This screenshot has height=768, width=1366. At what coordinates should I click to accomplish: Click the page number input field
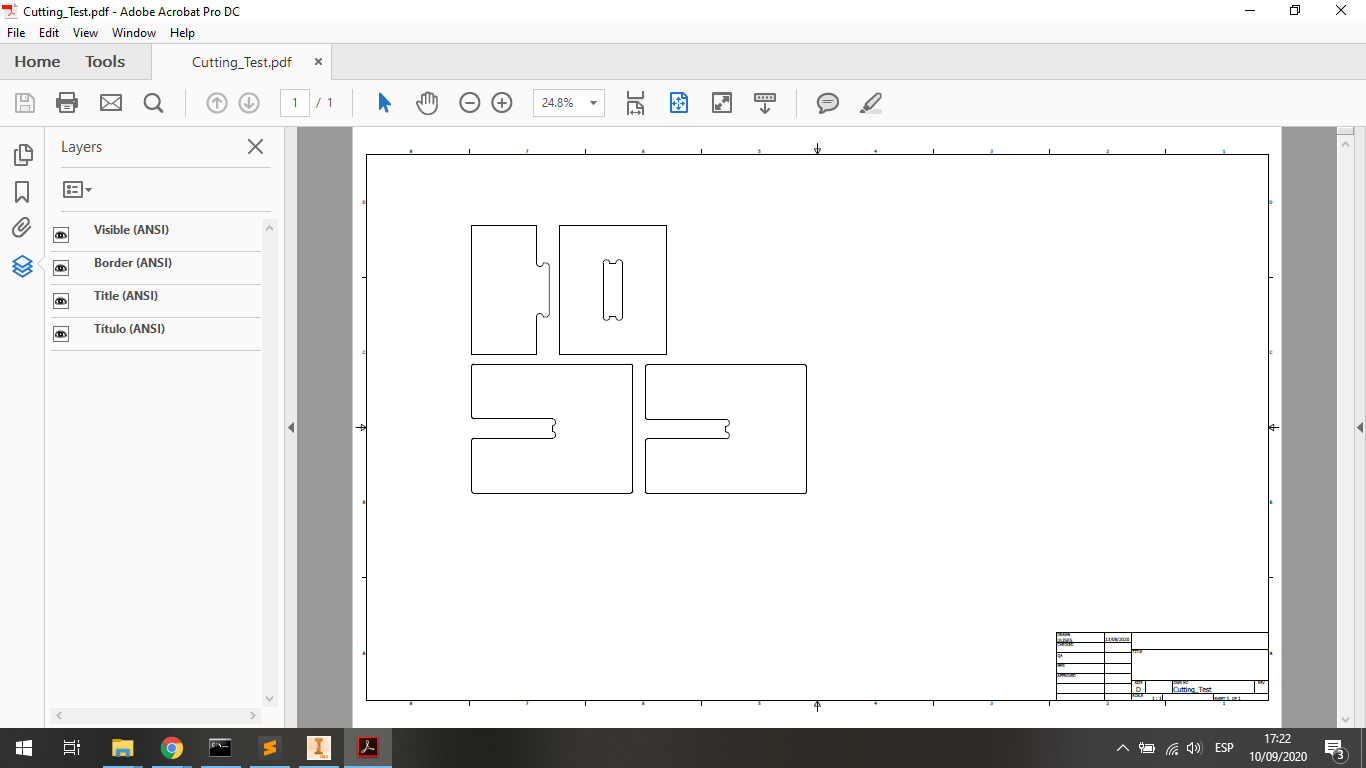[295, 103]
